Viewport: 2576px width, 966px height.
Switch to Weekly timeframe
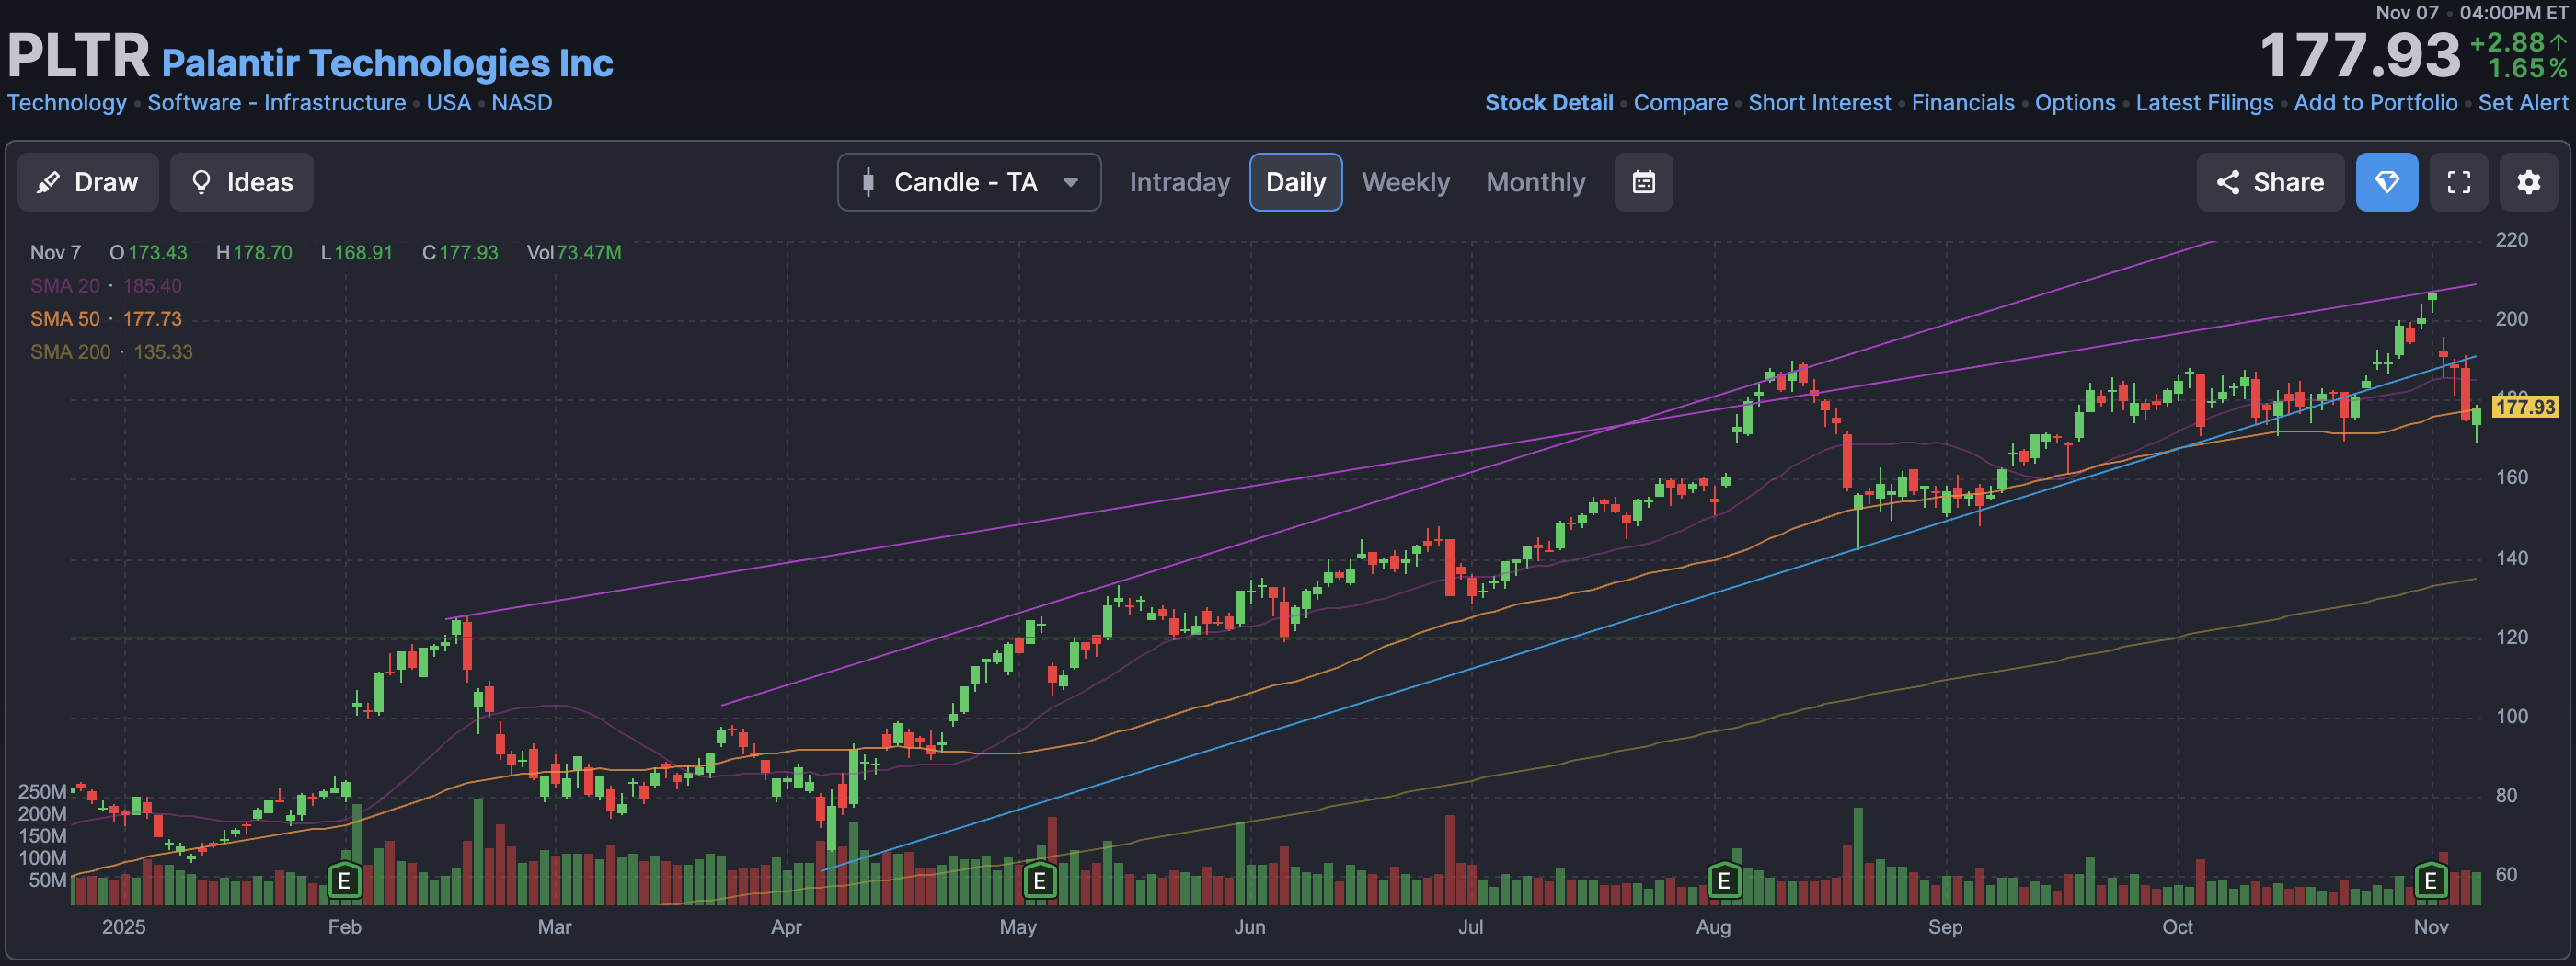click(x=1405, y=182)
